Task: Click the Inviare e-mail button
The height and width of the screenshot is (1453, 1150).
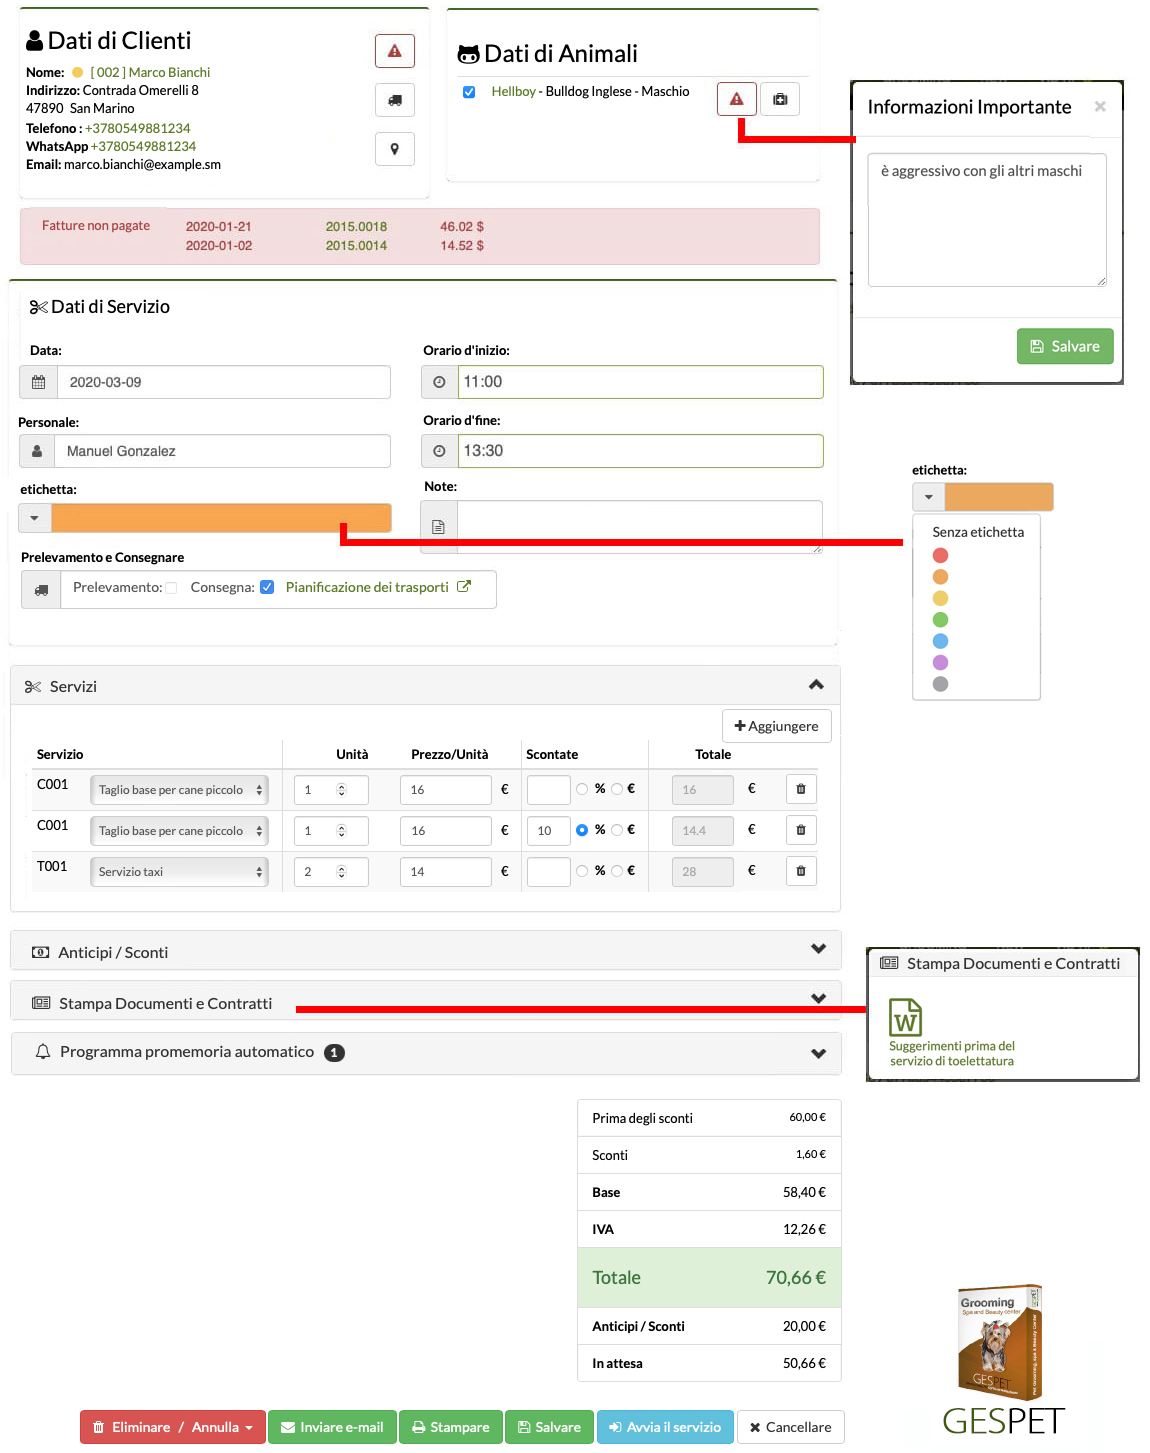Action: pyautogui.click(x=333, y=1427)
